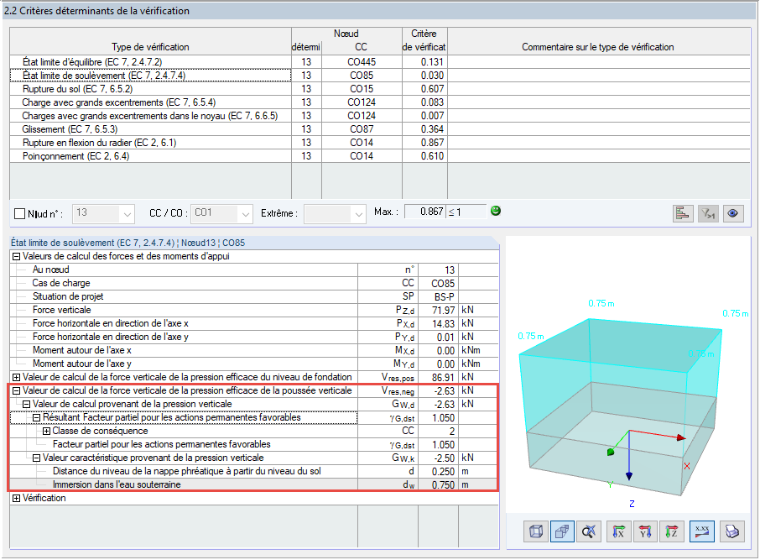Toggle the x.xx dimension values icon

(x=702, y=532)
